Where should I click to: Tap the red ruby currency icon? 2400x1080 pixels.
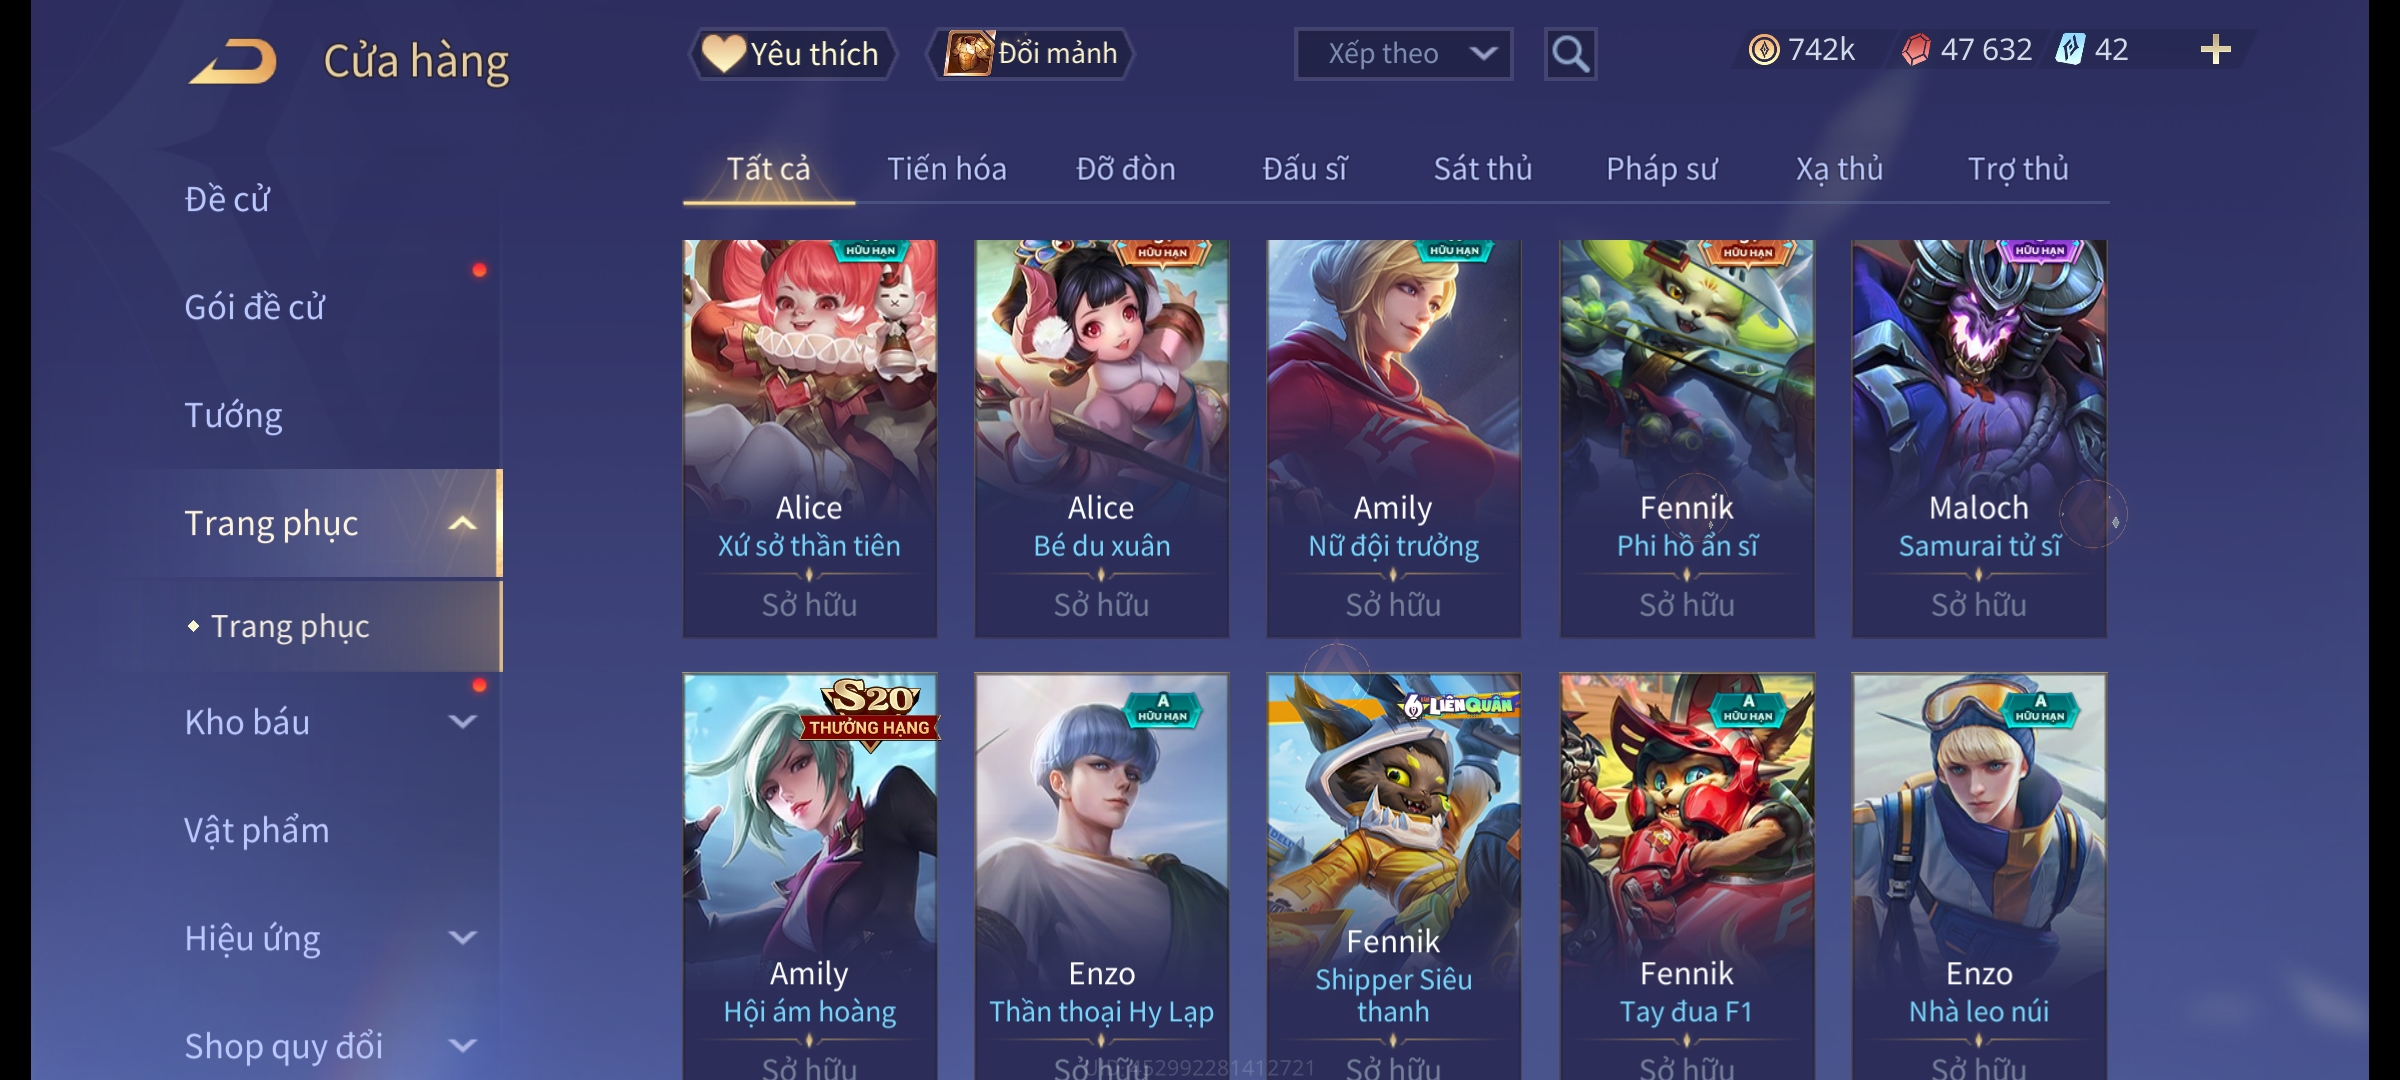click(x=1916, y=50)
